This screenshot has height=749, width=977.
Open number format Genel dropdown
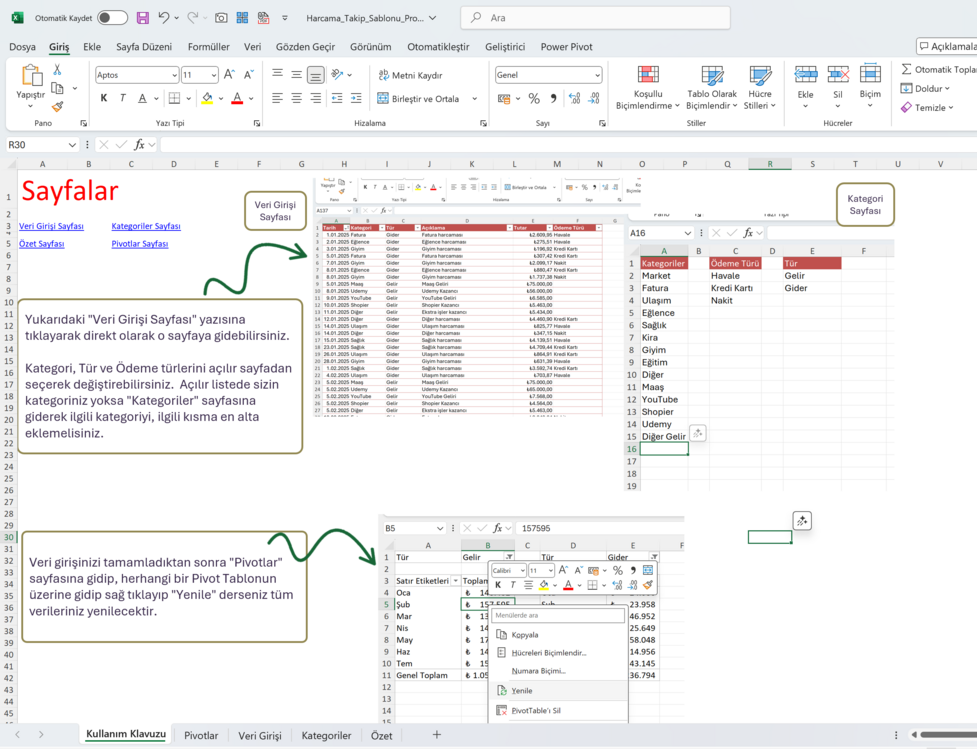(x=598, y=75)
